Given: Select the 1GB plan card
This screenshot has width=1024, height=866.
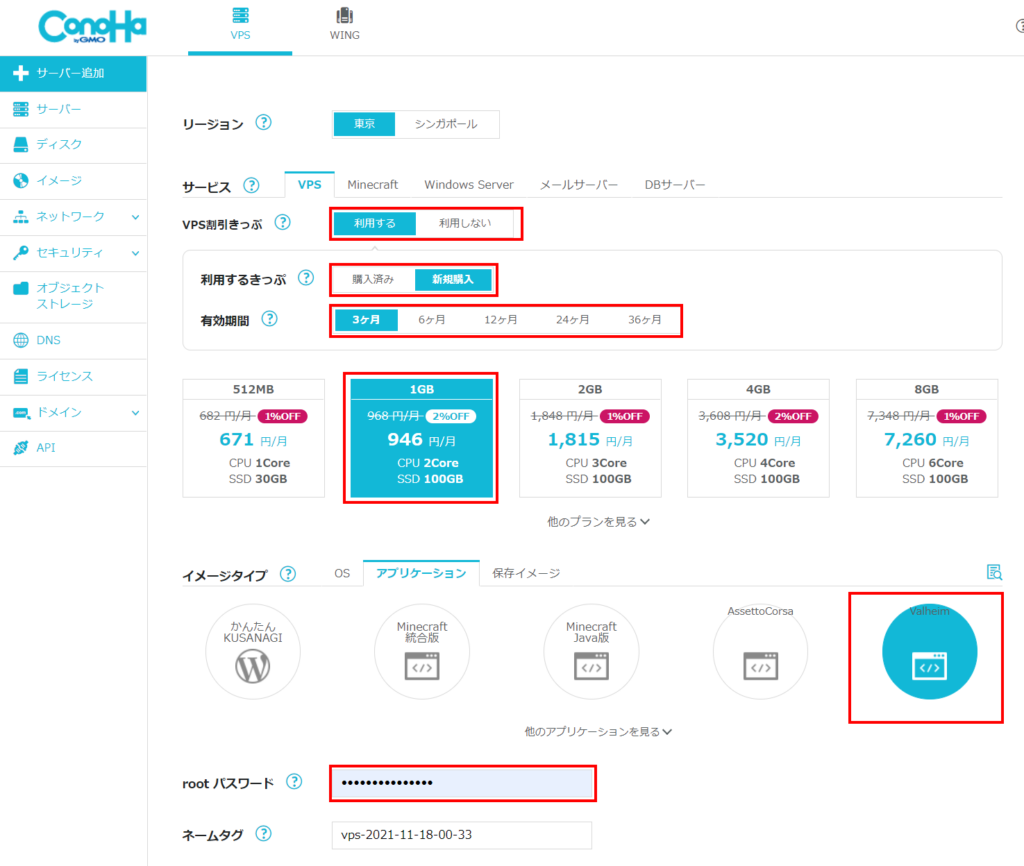Looking at the screenshot, I should [x=421, y=438].
